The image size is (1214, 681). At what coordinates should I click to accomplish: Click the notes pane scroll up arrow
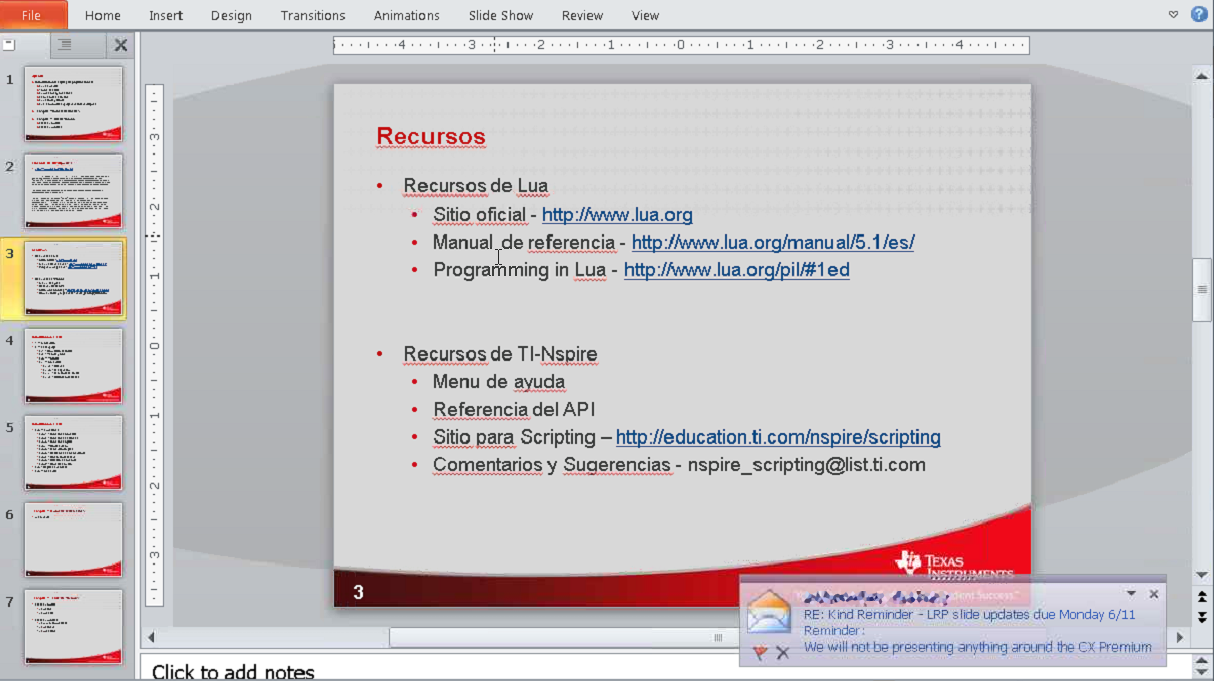coord(1203,662)
